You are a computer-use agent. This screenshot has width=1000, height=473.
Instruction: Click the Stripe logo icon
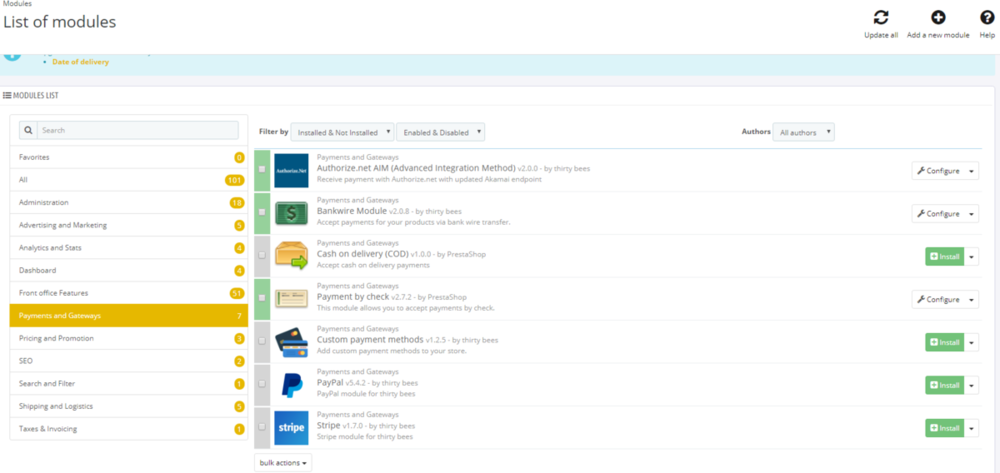tap(291, 428)
